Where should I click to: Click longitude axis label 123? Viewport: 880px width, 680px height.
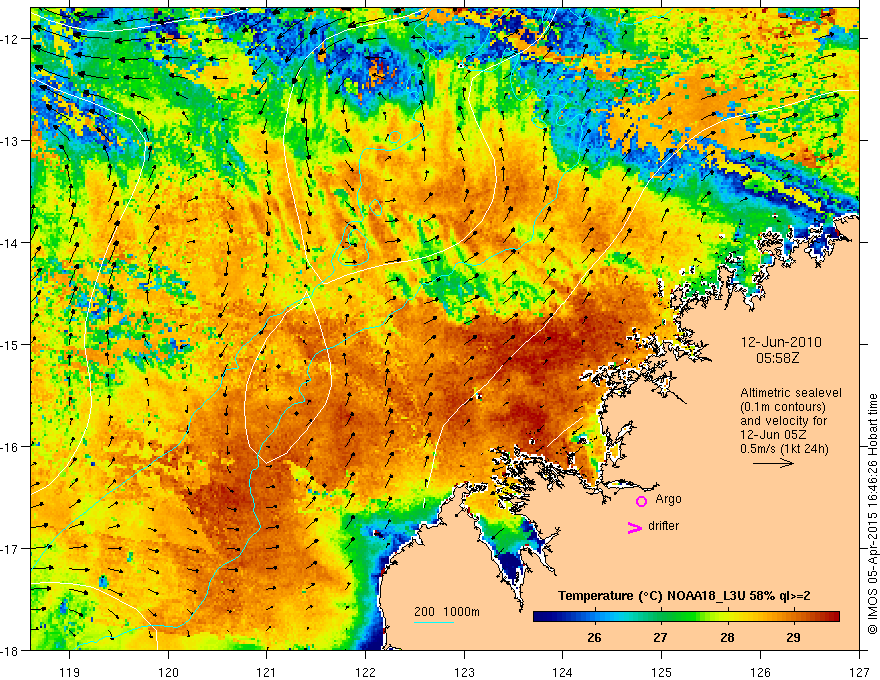[464, 672]
